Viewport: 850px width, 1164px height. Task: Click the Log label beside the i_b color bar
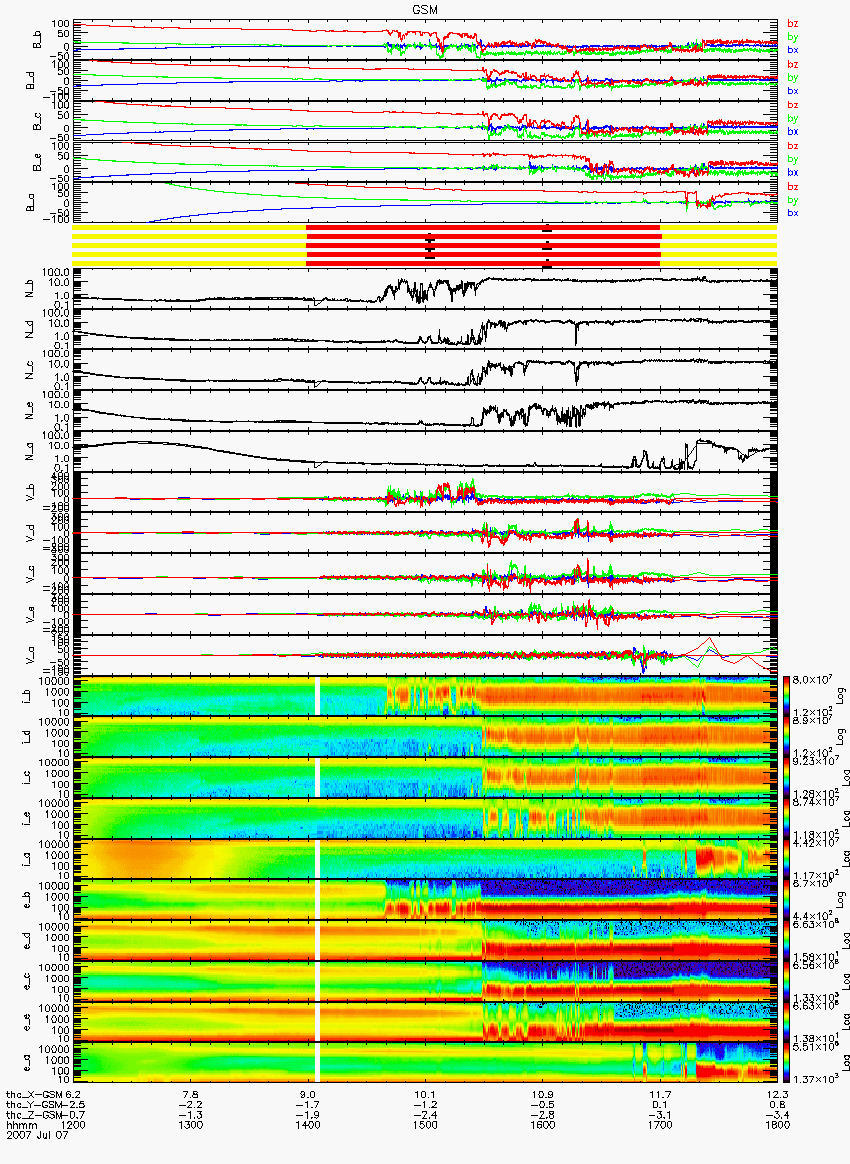pyautogui.click(x=841, y=696)
